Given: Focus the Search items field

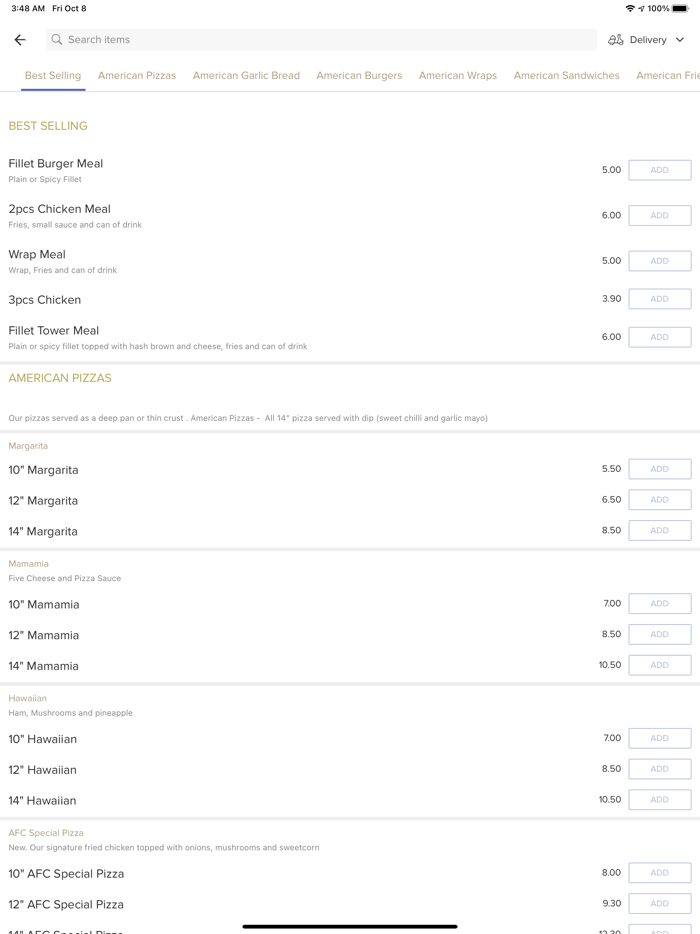Looking at the screenshot, I should [x=320, y=40].
